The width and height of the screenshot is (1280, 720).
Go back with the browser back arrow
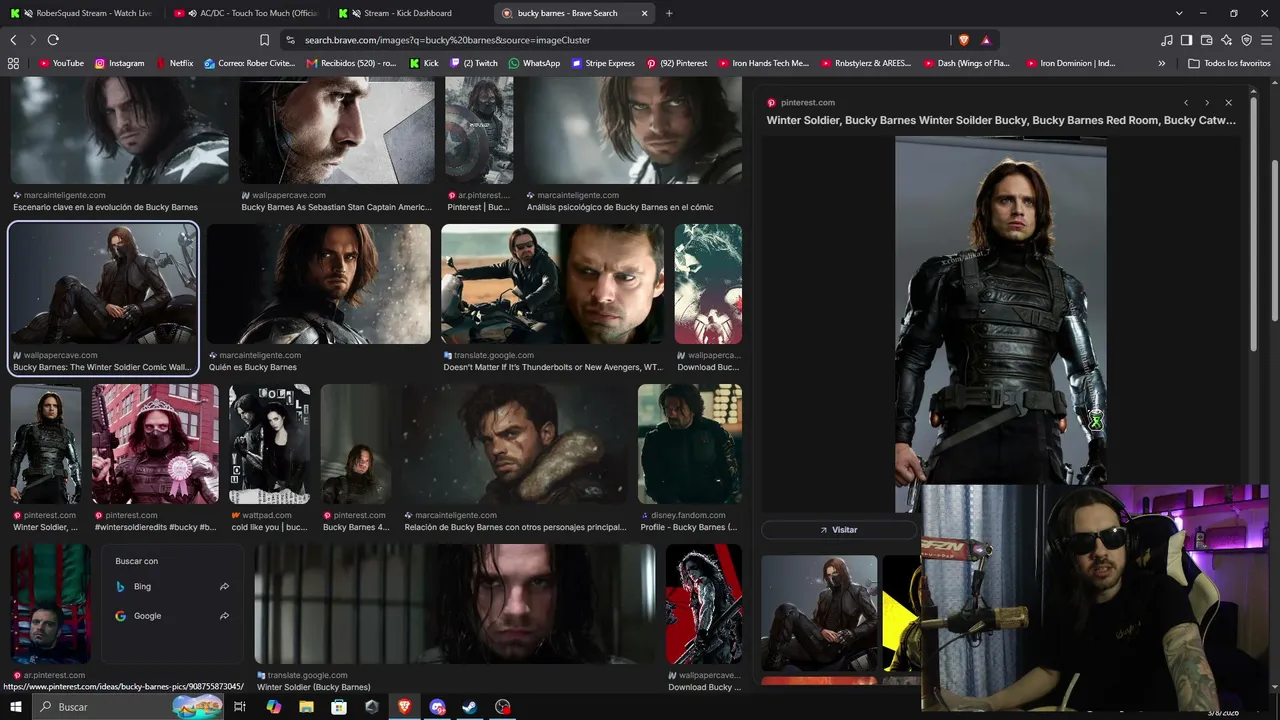(x=13, y=40)
